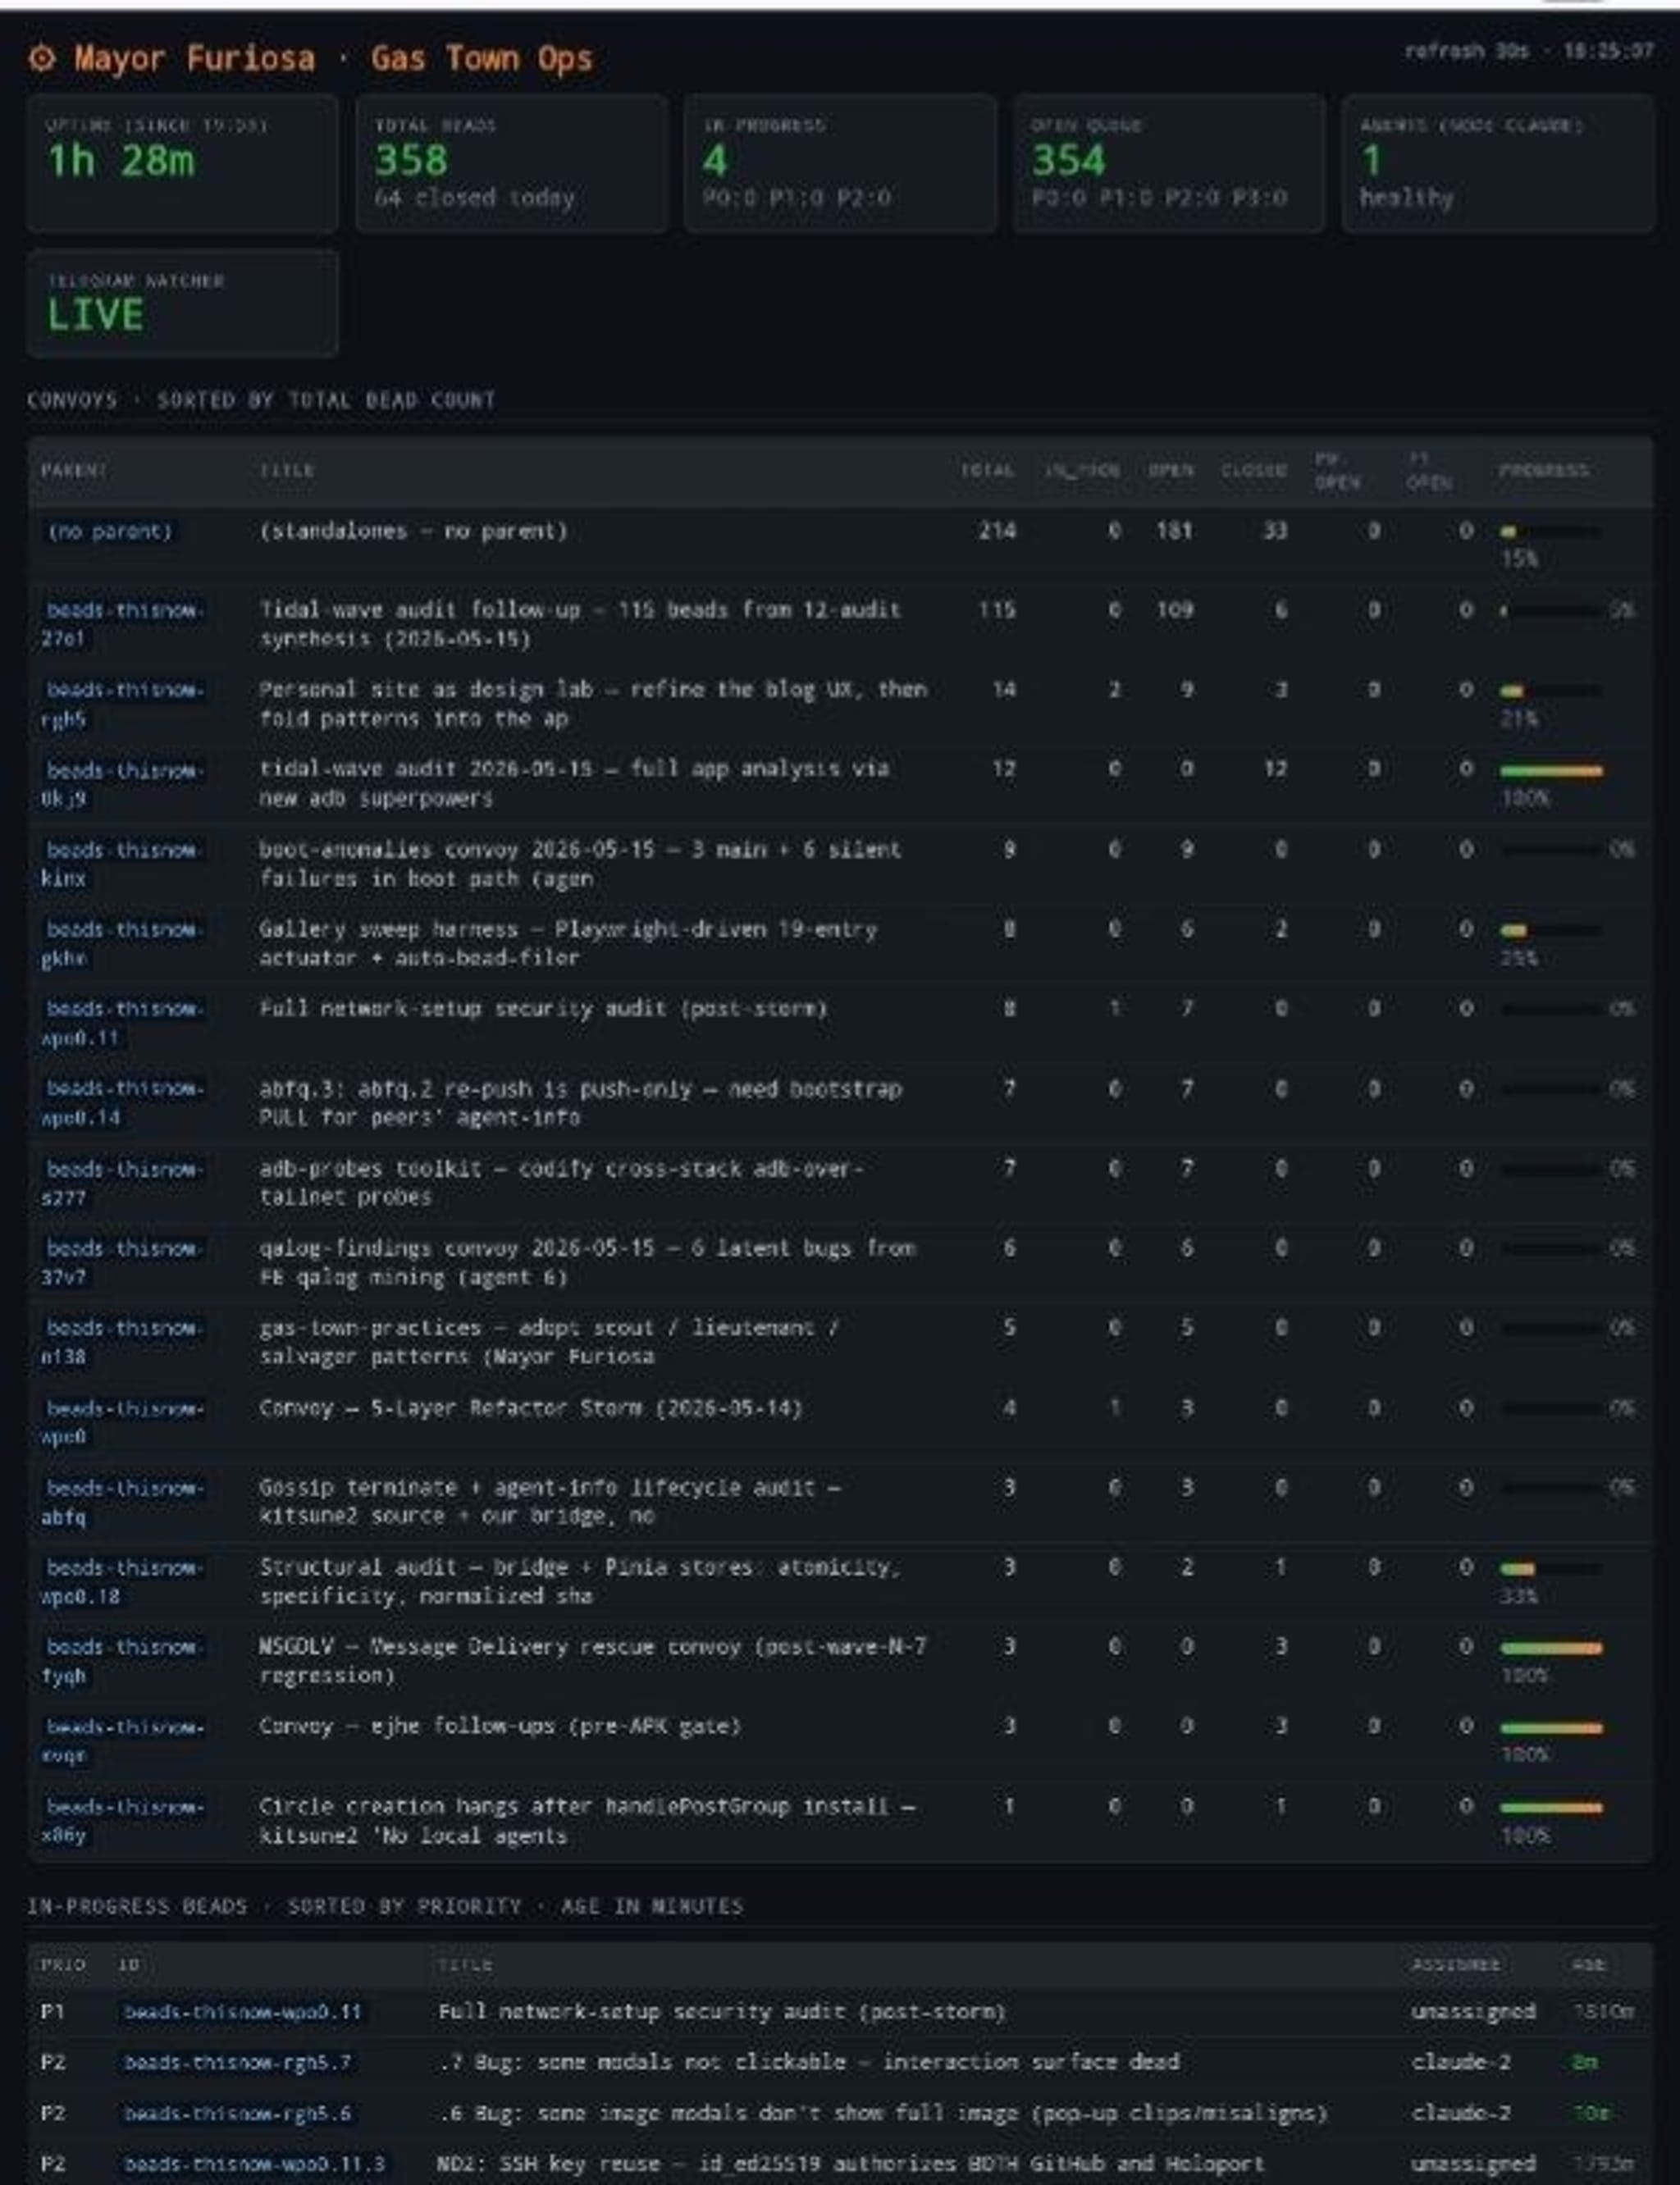
Task: Click bead title '.7 Bug: some modals not clickable'
Action: 808,2062
